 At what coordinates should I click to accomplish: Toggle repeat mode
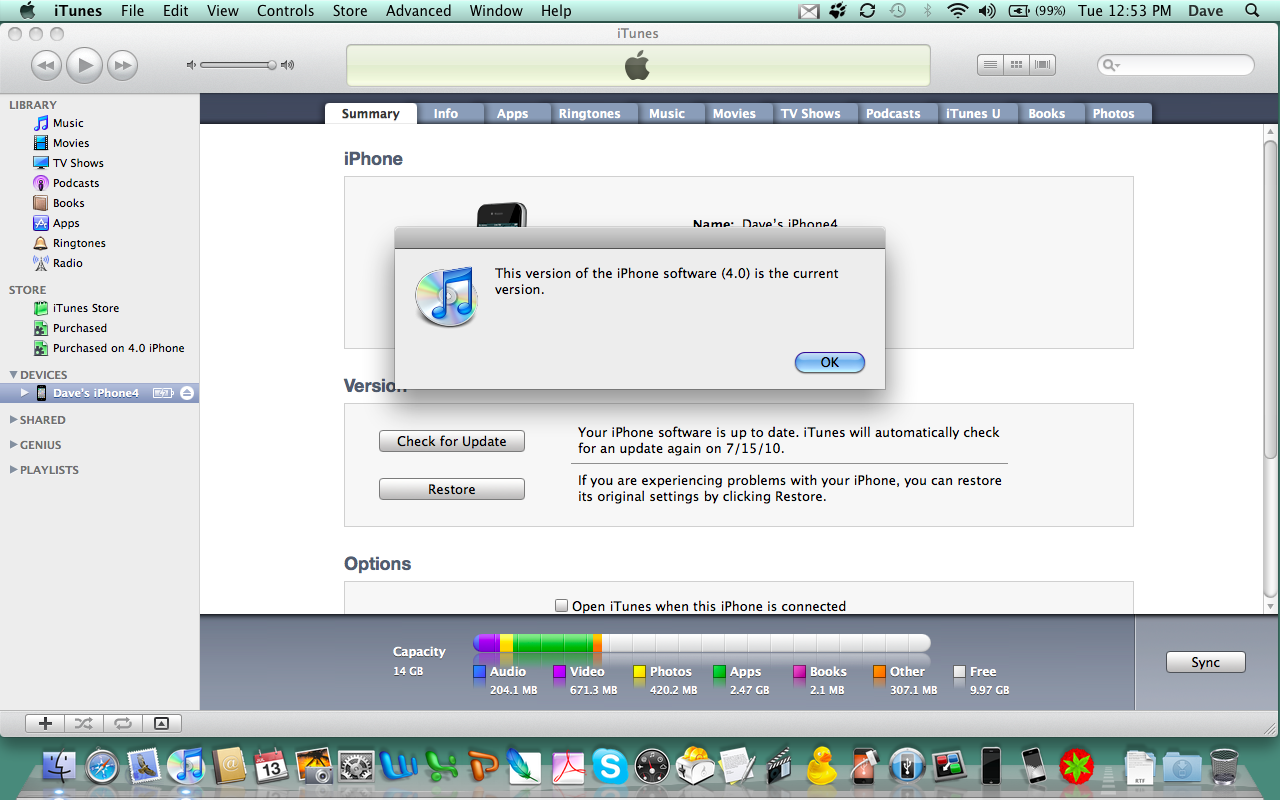tap(122, 723)
